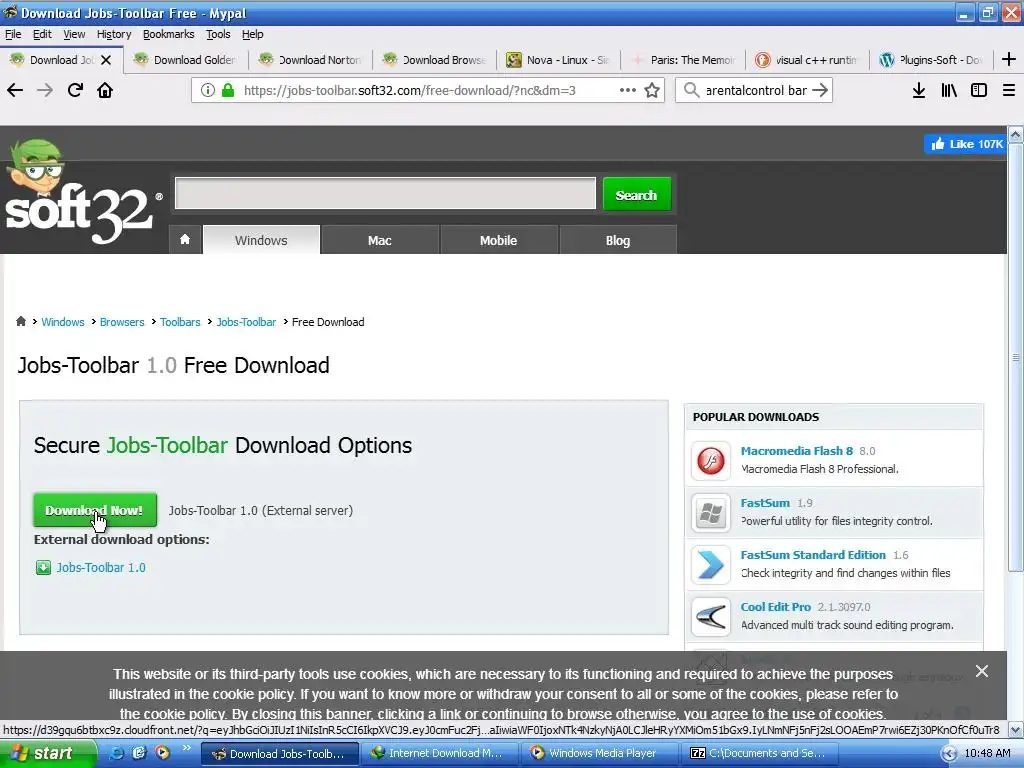Go to the browser home page

[x=105, y=90]
